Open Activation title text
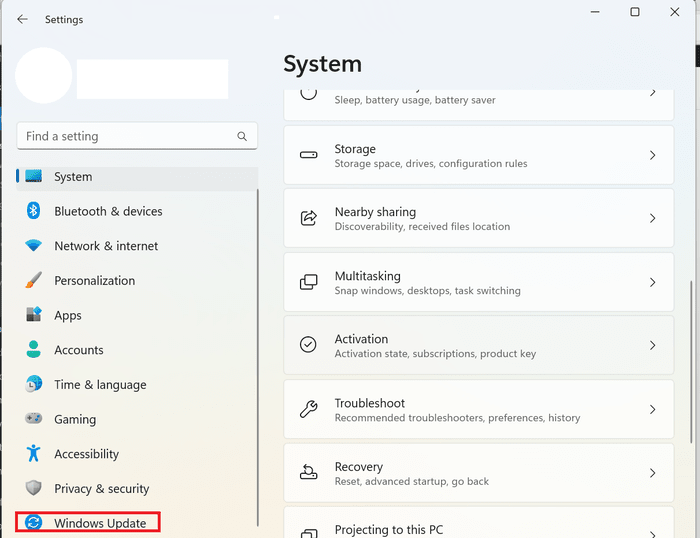The width and height of the screenshot is (700, 538). point(362,339)
